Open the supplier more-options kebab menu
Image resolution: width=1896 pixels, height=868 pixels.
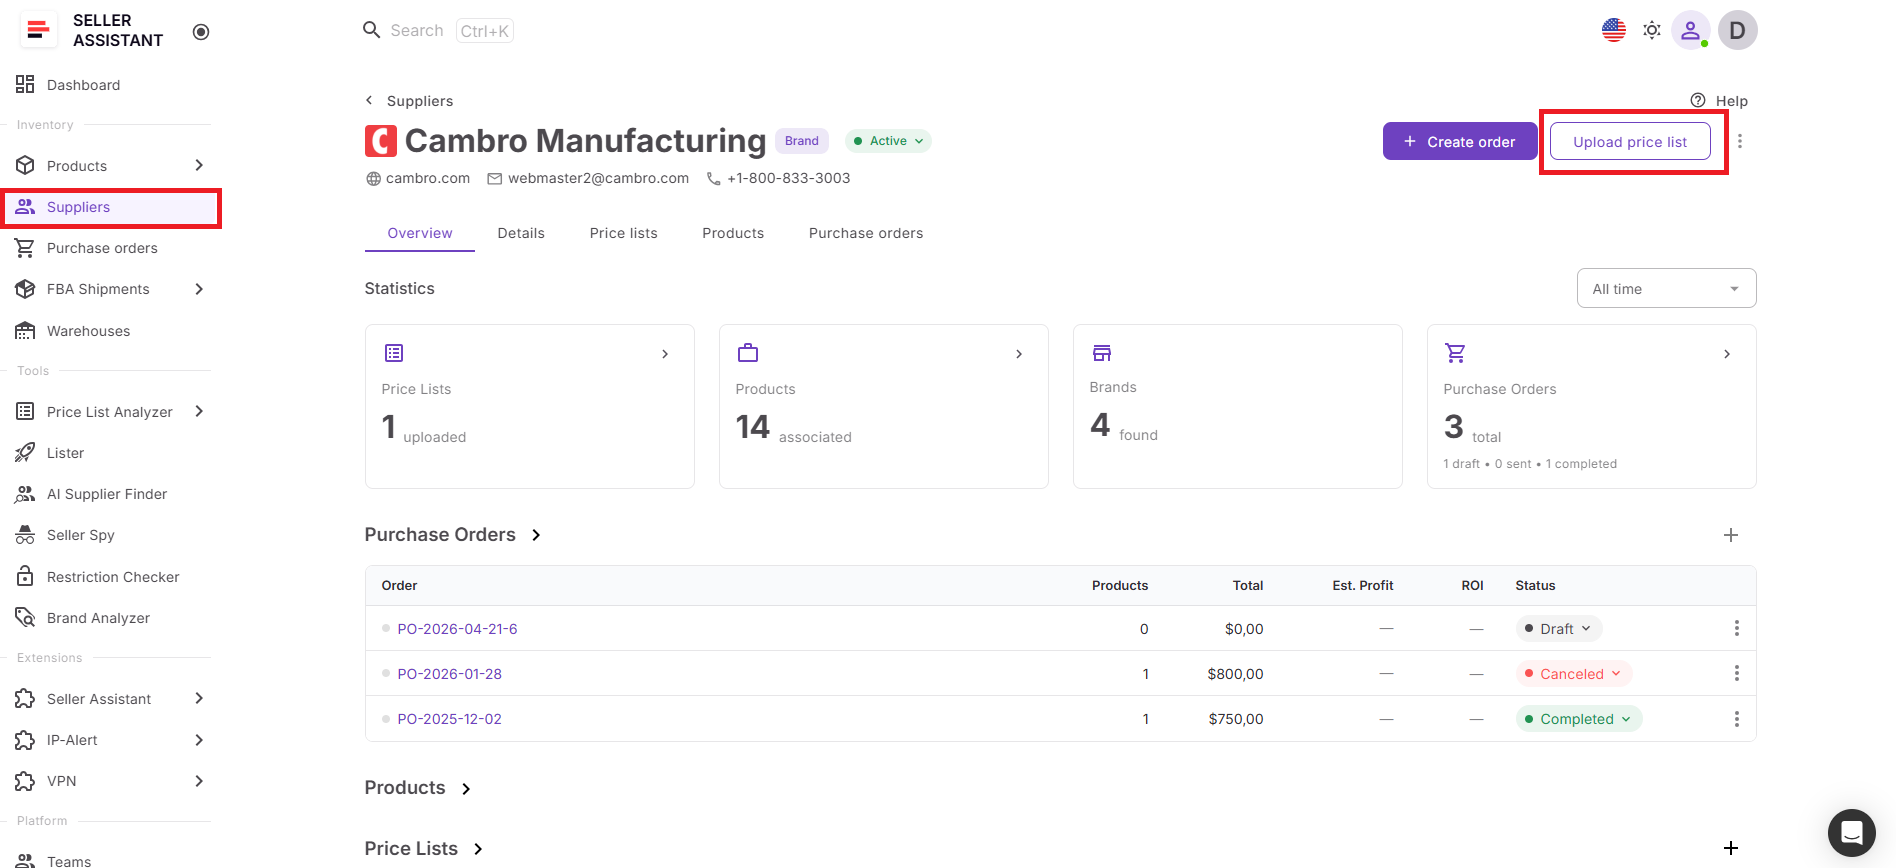[1740, 141]
